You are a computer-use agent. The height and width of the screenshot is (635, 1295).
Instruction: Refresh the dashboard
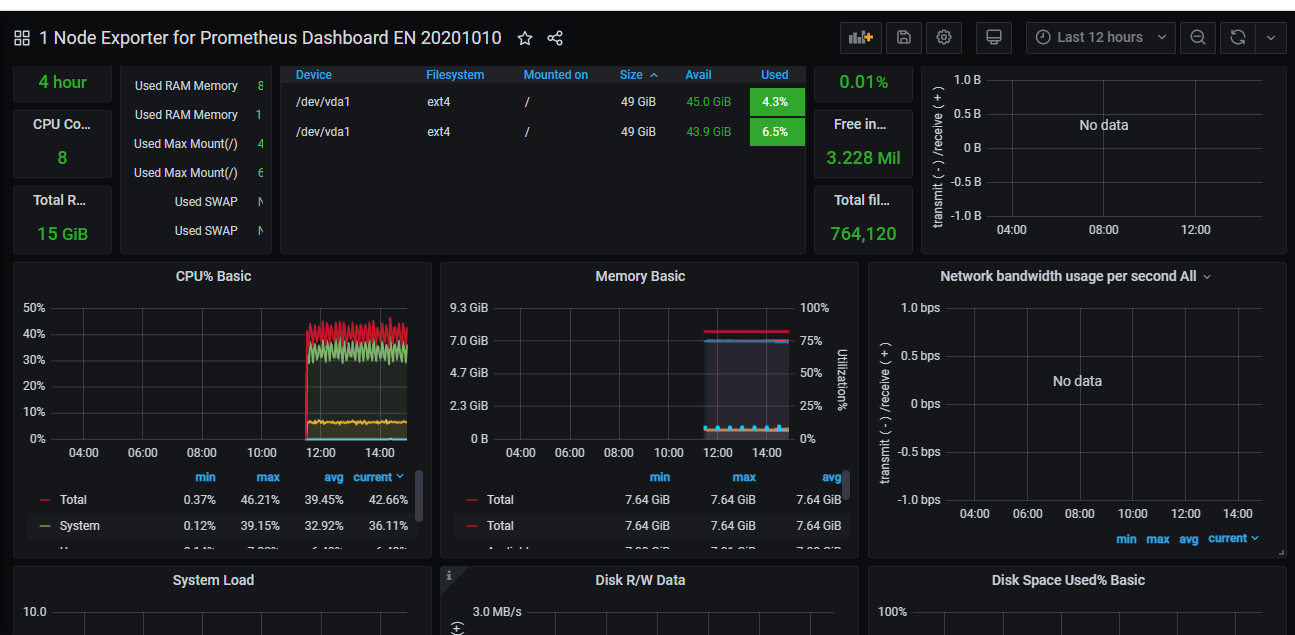tap(1238, 37)
